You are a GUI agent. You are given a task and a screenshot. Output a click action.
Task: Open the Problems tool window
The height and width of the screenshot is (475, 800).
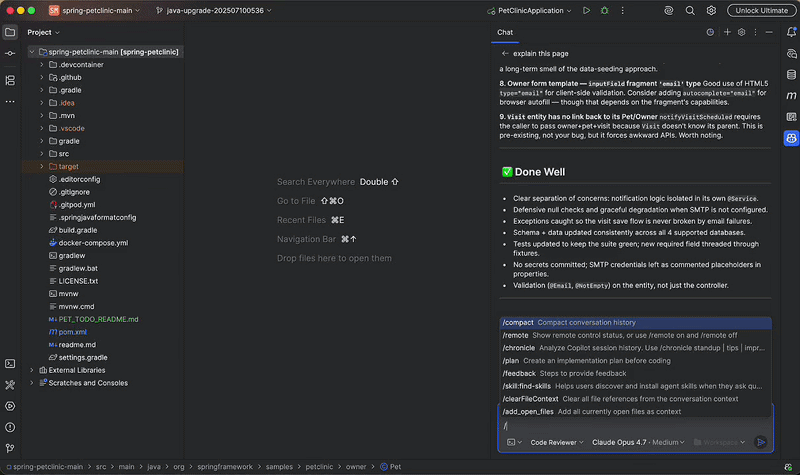tap(10, 428)
